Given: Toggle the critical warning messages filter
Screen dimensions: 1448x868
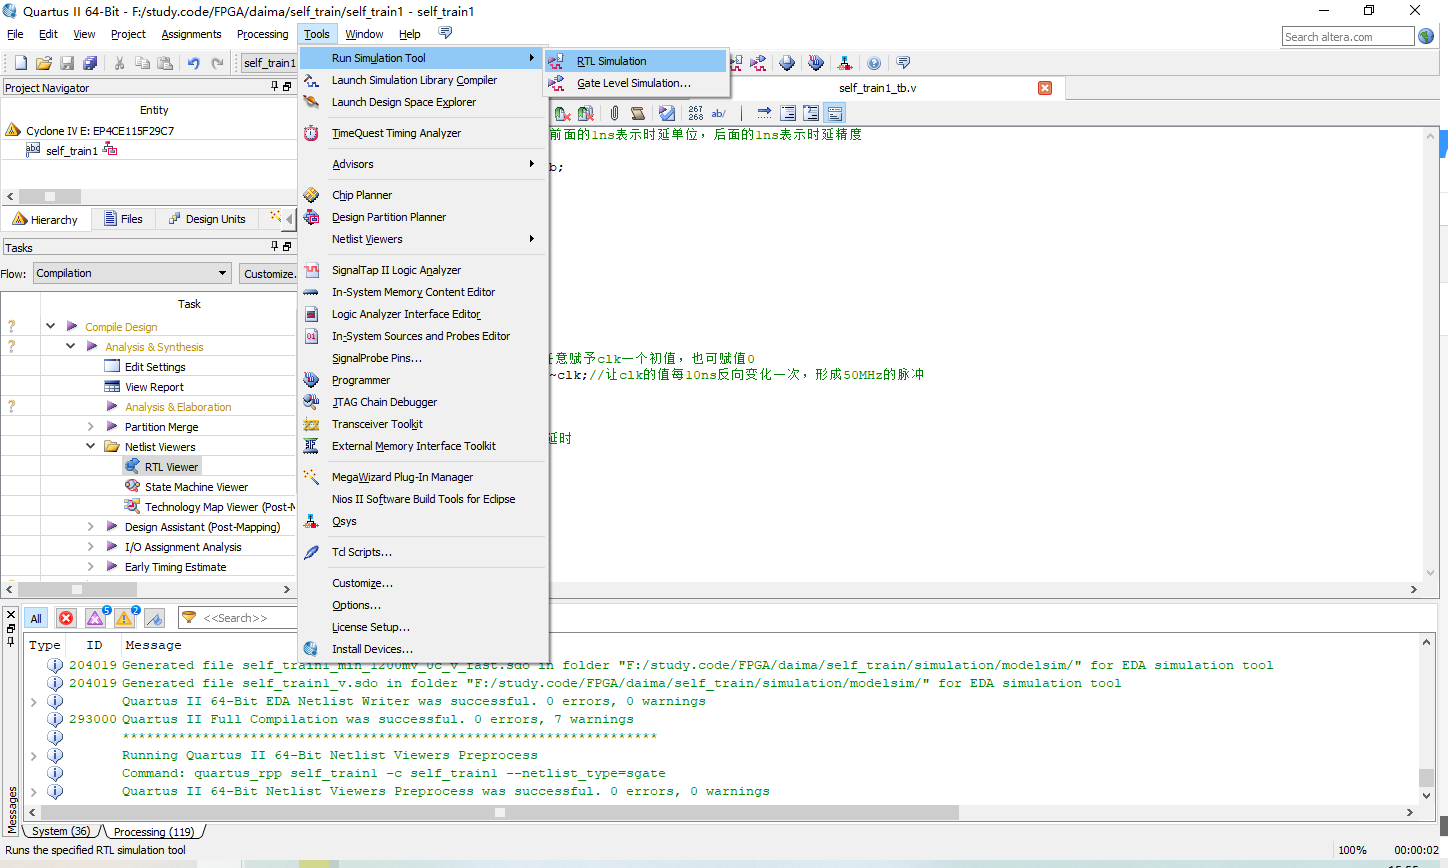Looking at the screenshot, I should click(96, 618).
